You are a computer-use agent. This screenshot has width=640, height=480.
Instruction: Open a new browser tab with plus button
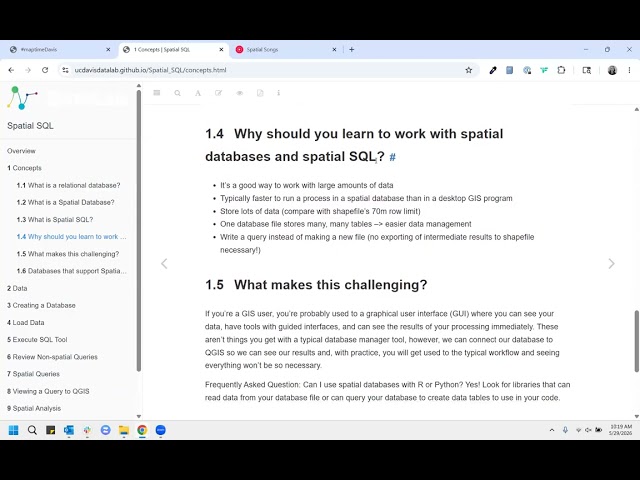pyautogui.click(x=351, y=49)
